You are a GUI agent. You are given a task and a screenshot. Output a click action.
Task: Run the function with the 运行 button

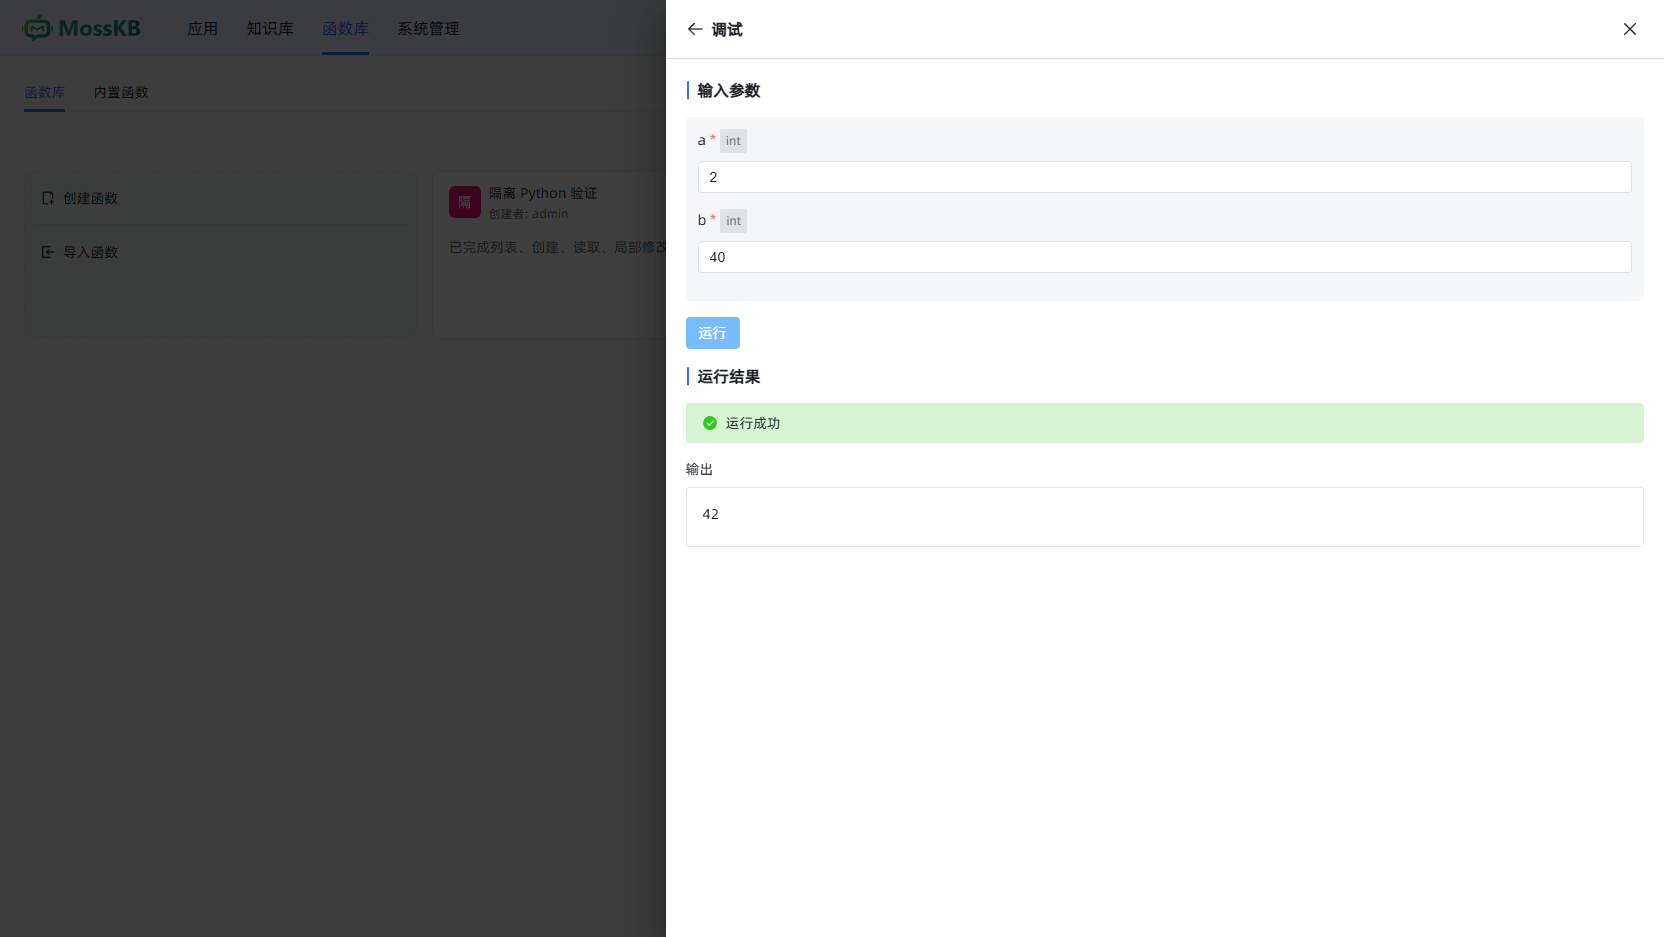[x=713, y=333]
